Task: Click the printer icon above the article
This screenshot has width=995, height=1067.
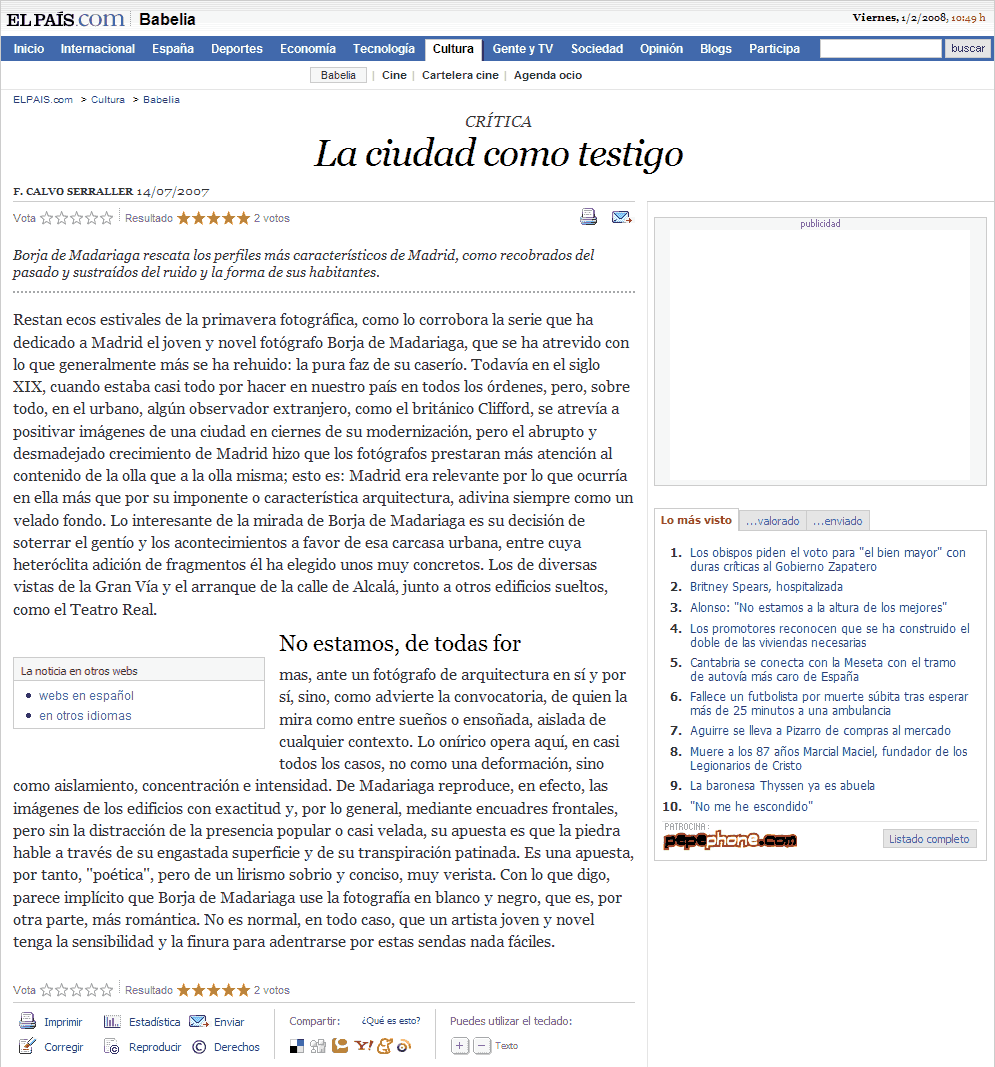Action: tap(589, 217)
